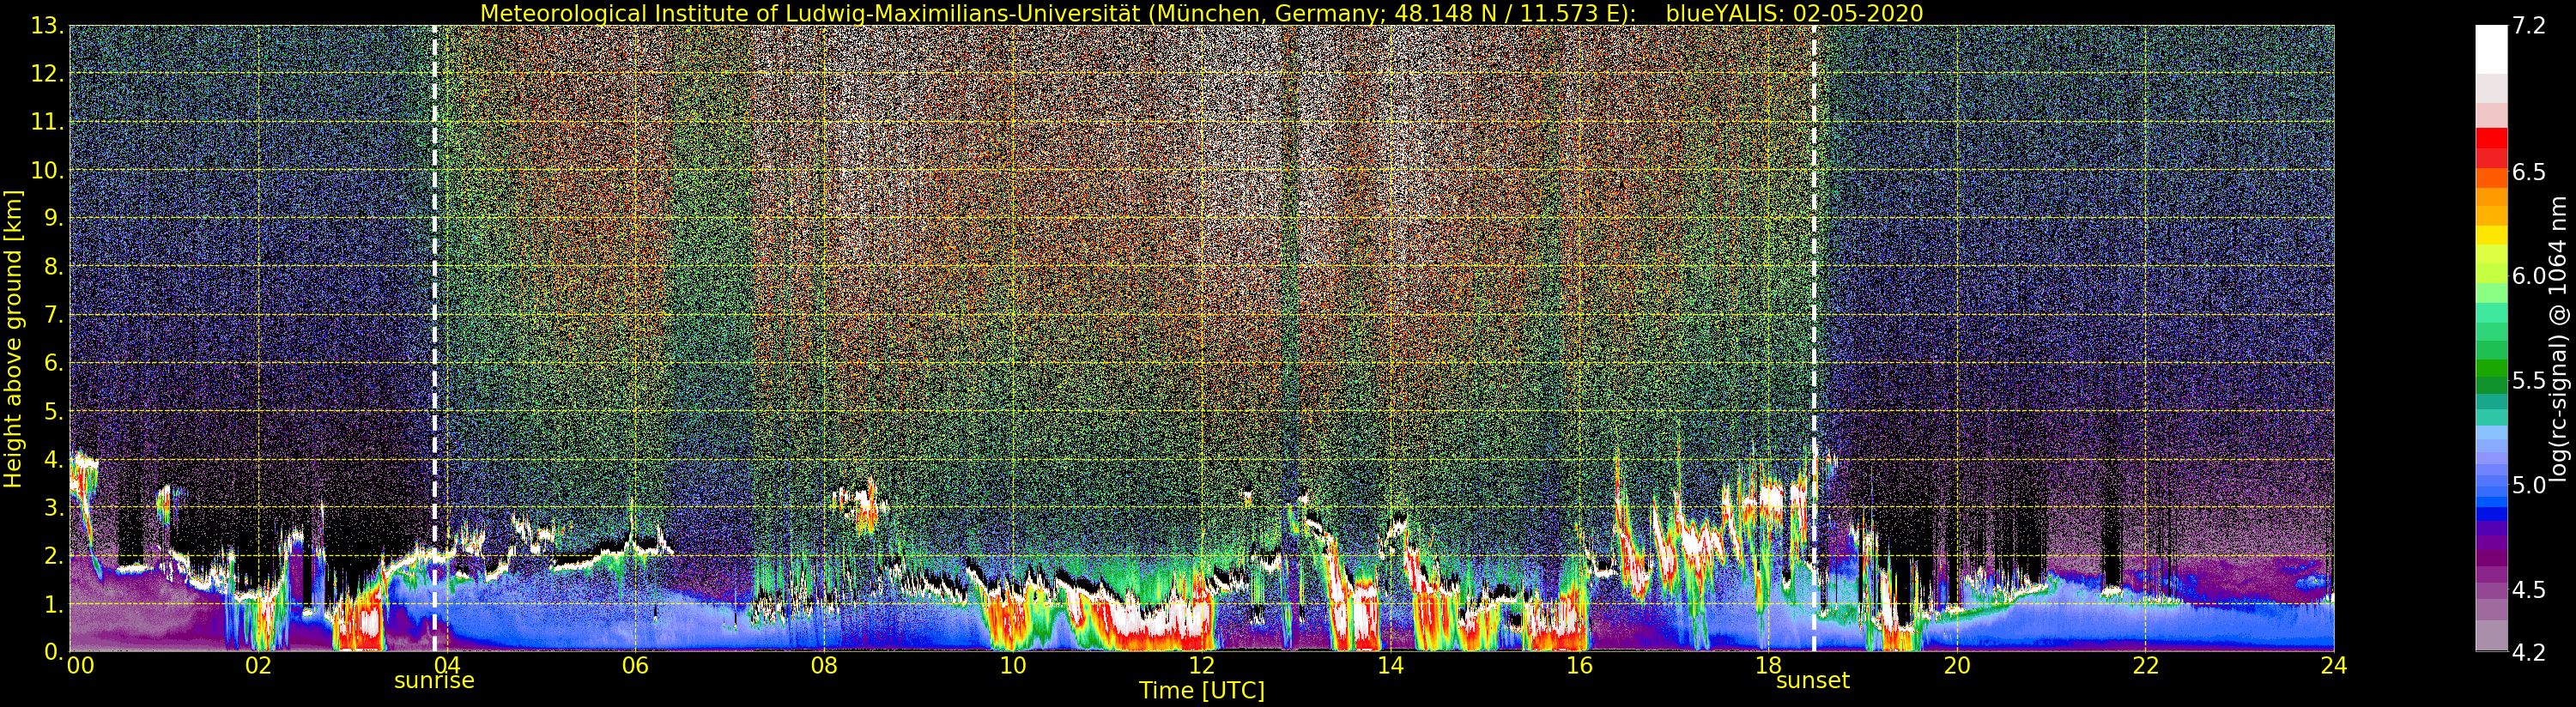2576x707 pixels.
Task: Click the height axis tick label '4.'
Action: click(x=54, y=460)
